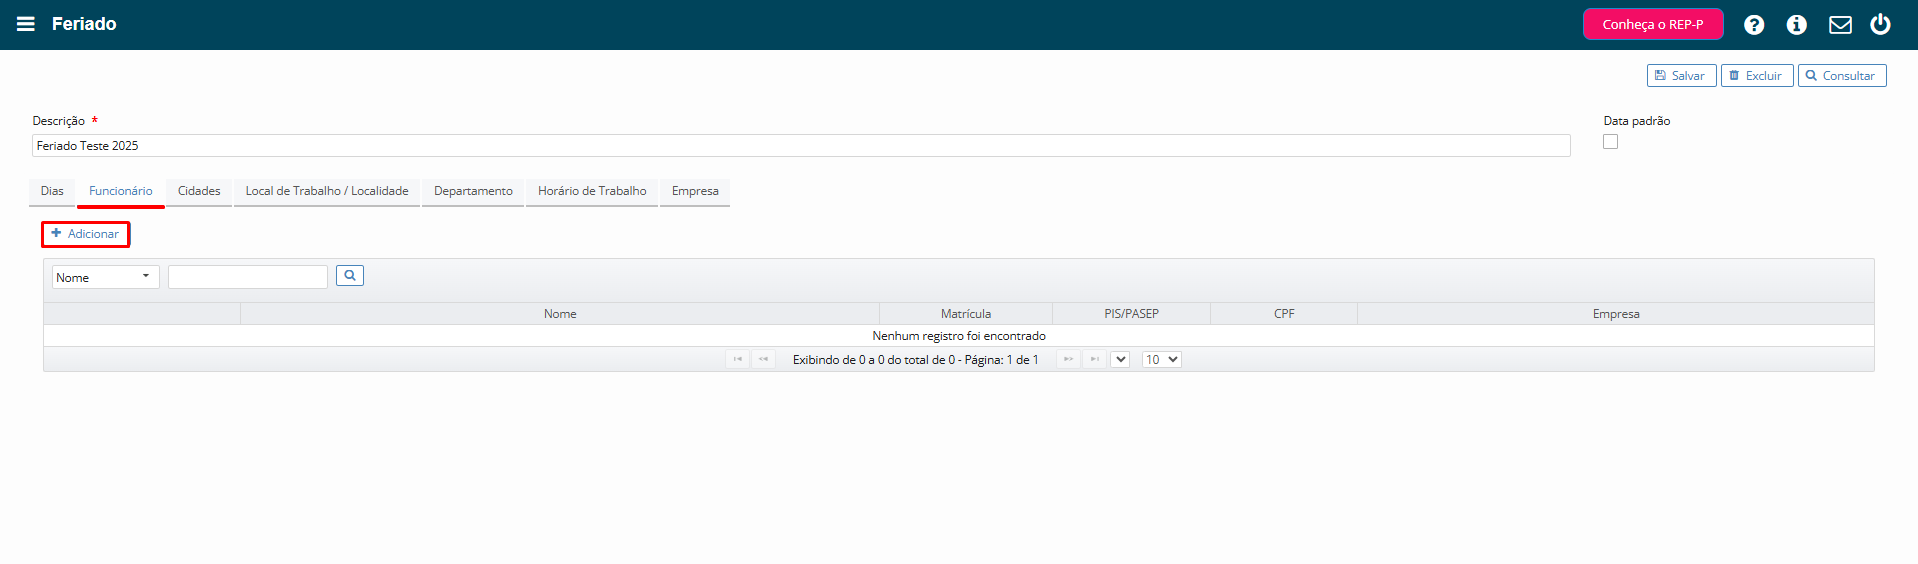Switch to the Empresa tab
Screen dimensions: 1918x564
(x=695, y=191)
